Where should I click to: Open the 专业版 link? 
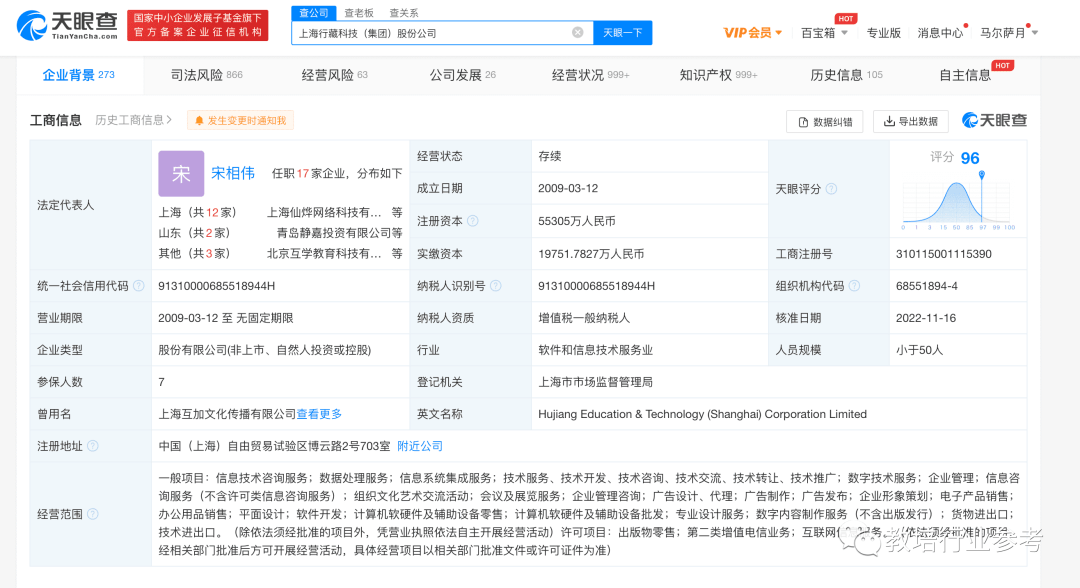click(883, 32)
